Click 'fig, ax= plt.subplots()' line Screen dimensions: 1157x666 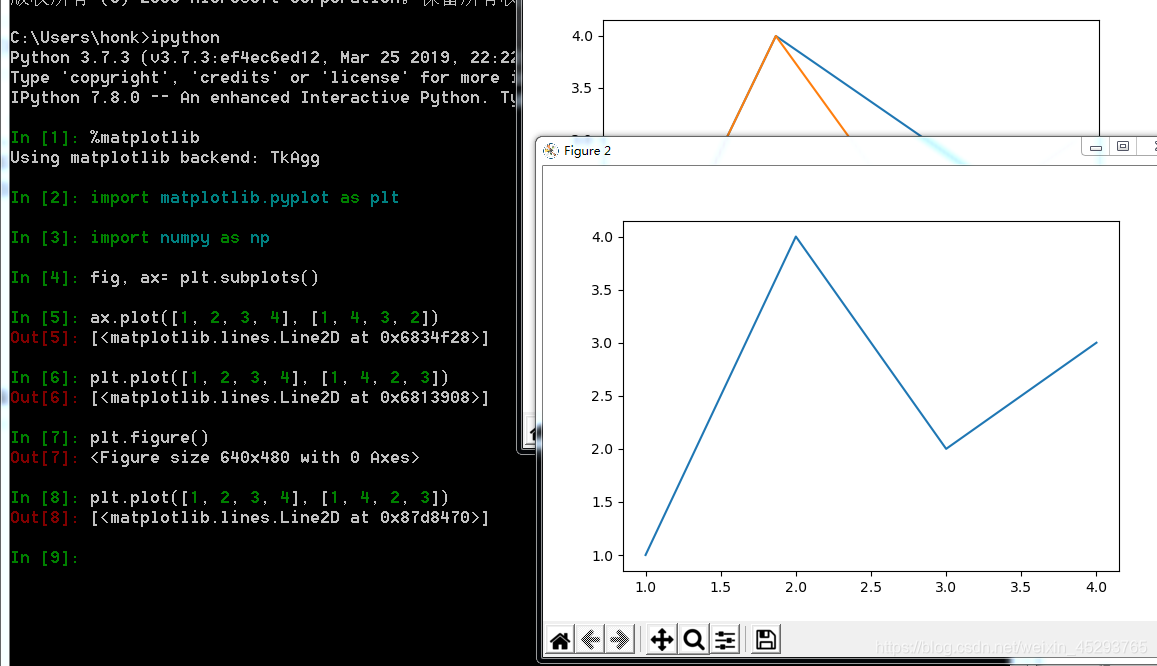coord(204,277)
